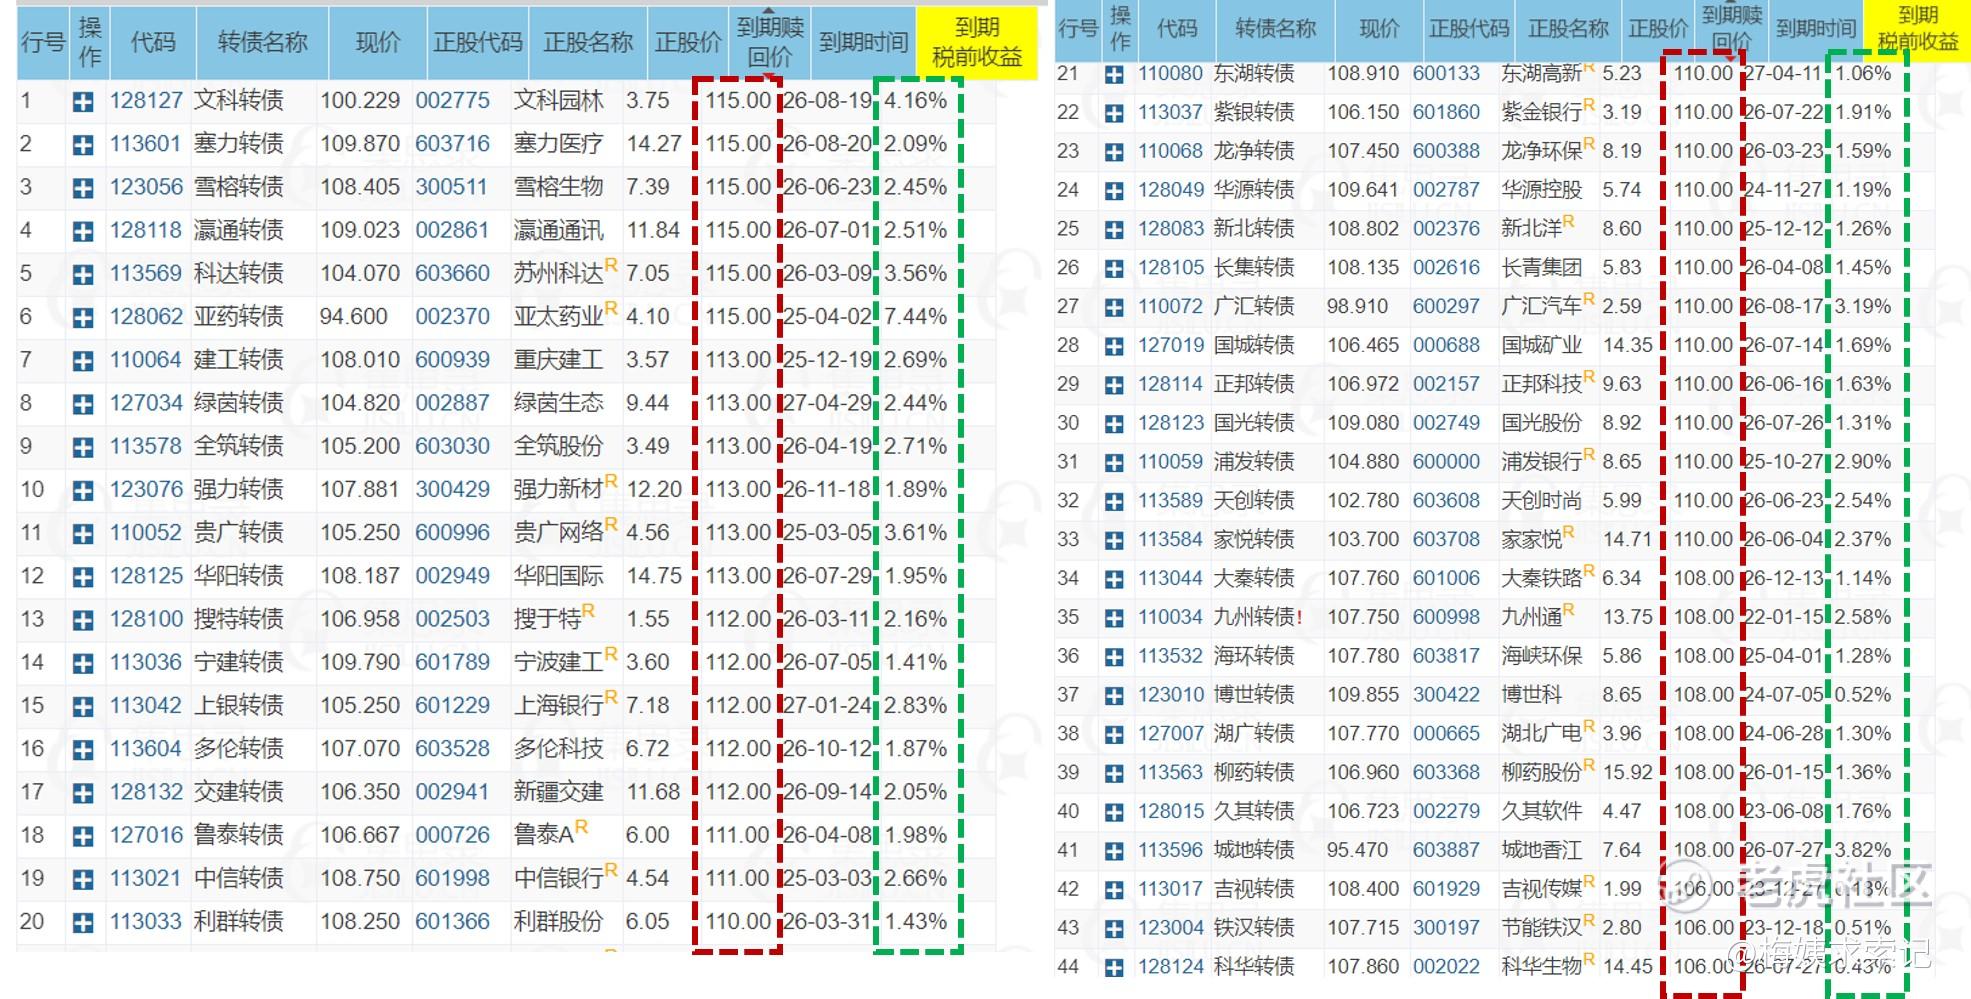Select stock name 新疆交建
1971x999 pixels.
point(559,792)
